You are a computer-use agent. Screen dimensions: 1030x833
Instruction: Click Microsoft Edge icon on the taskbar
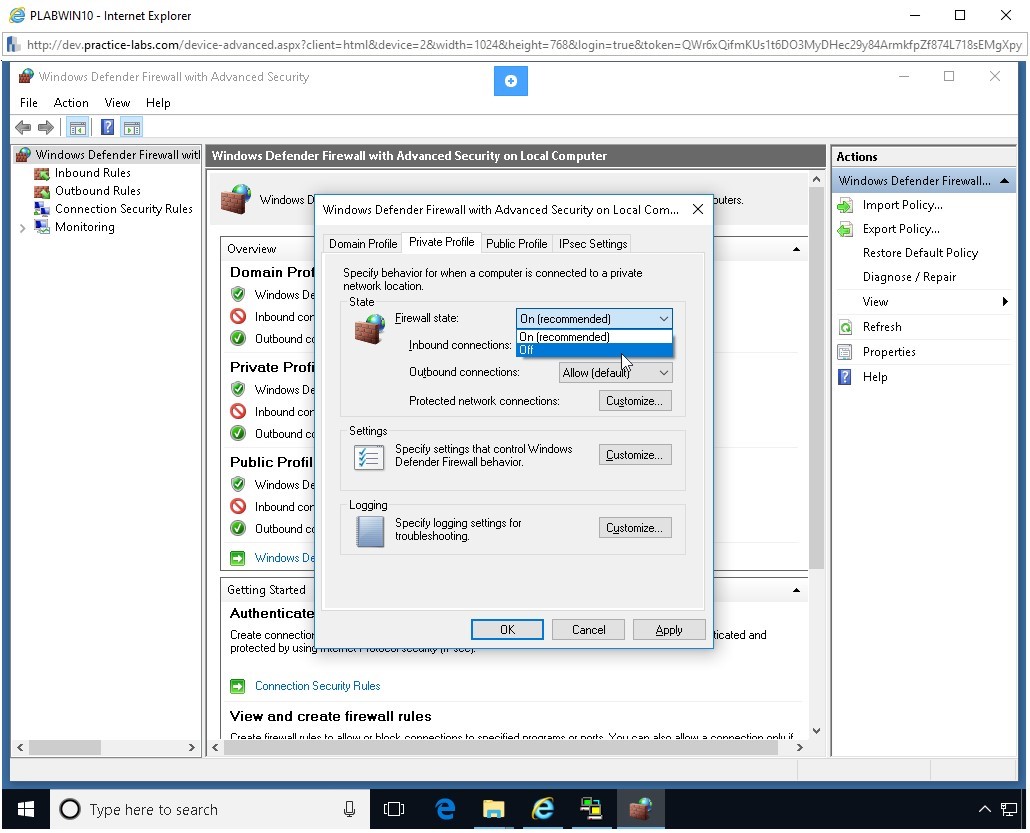click(x=445, y=809)
